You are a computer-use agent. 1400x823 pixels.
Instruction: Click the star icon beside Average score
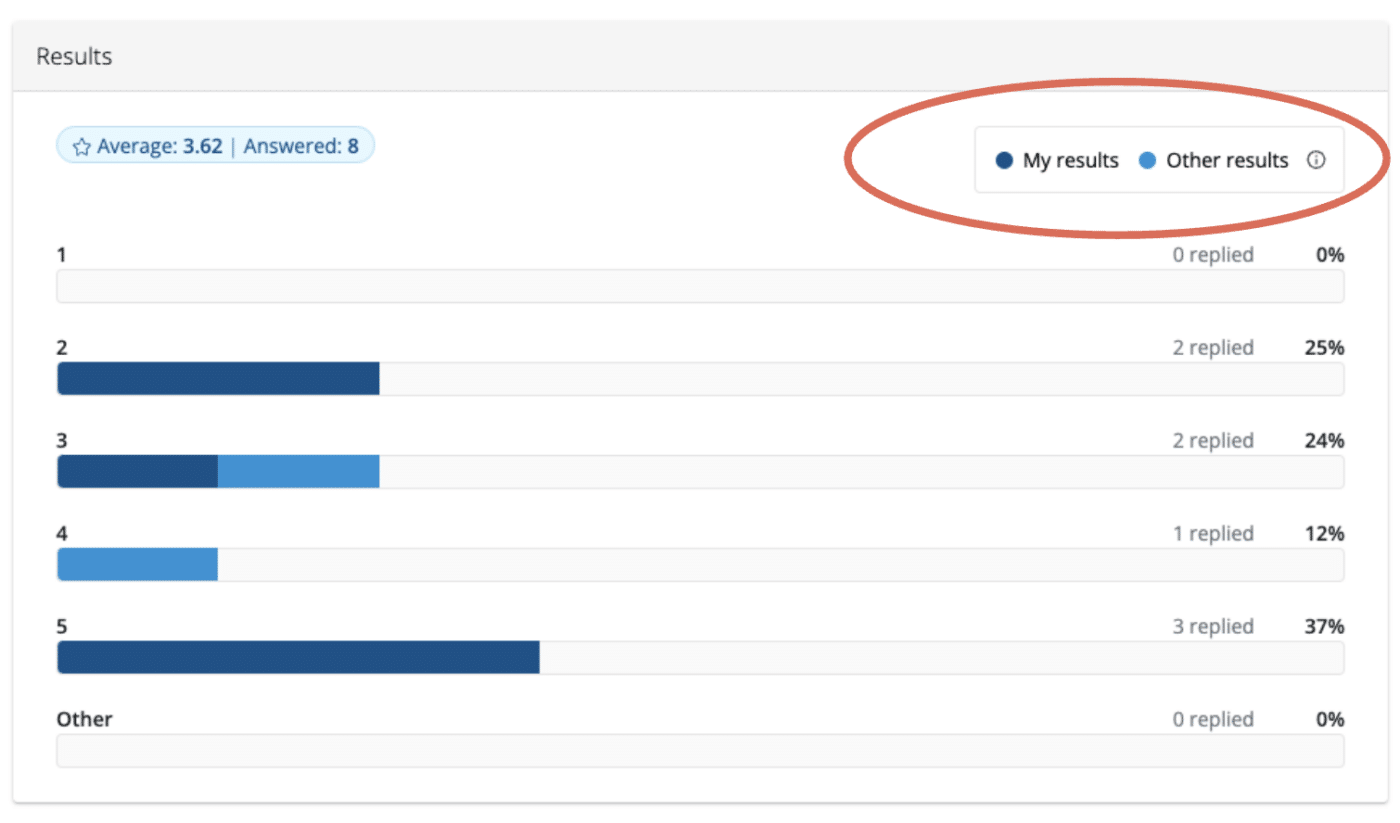click(81, 145)
